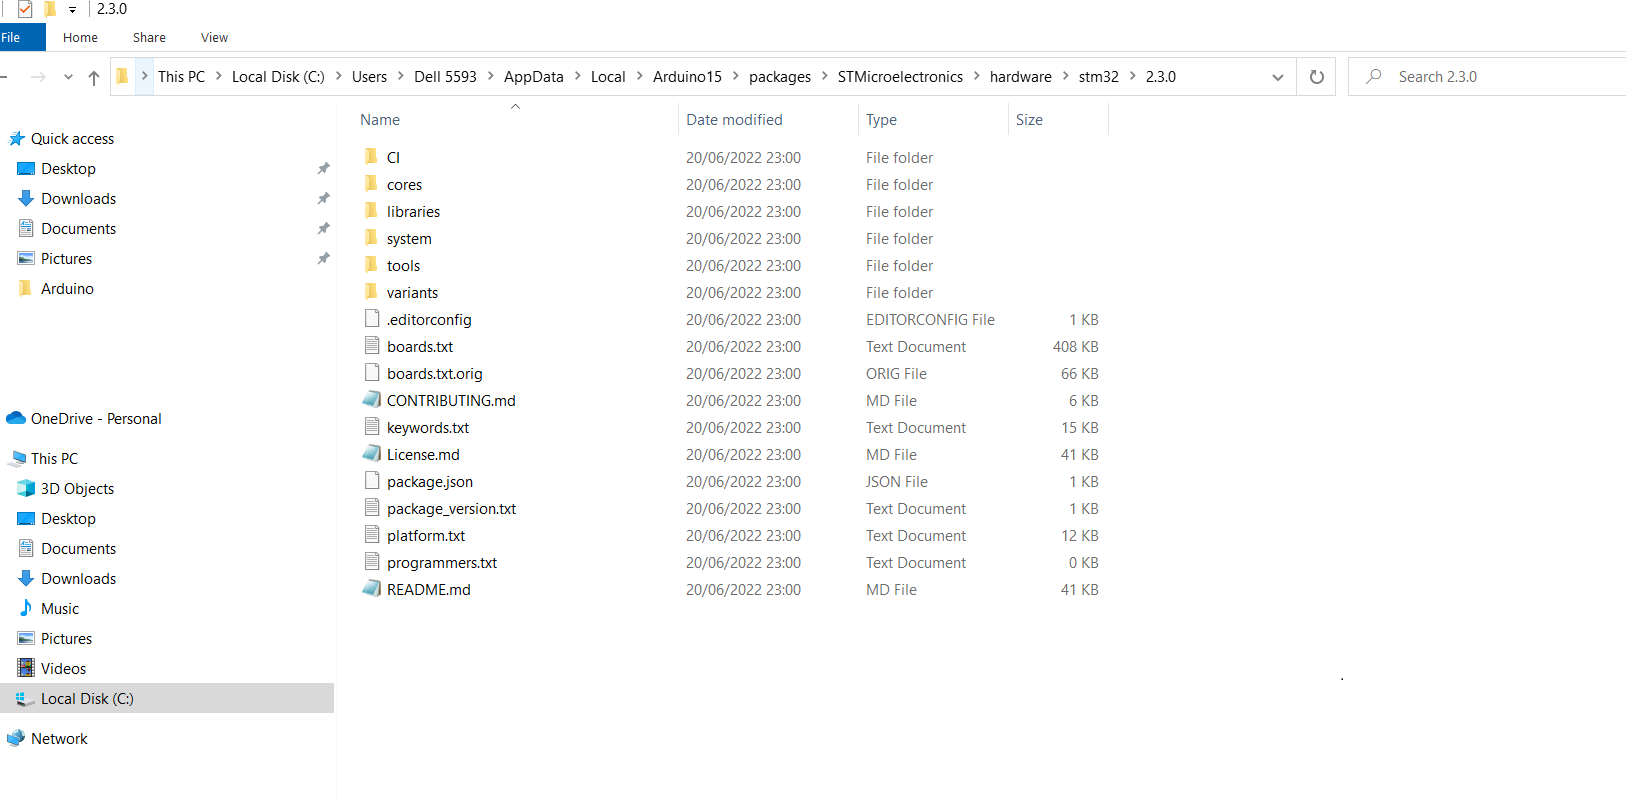Refresh the 2.3.0 folder view
This screenshot has width=1626, height=801.
point(1316,77)
